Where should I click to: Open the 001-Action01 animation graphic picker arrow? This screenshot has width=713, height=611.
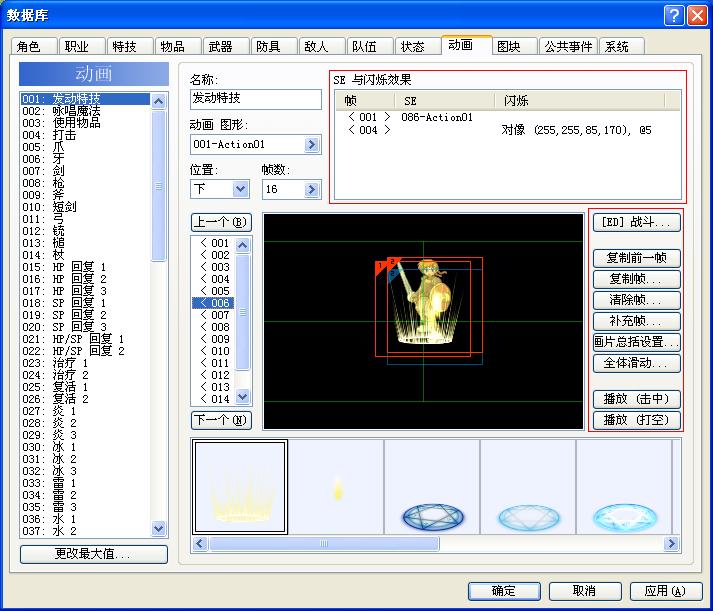pos(311,145)
